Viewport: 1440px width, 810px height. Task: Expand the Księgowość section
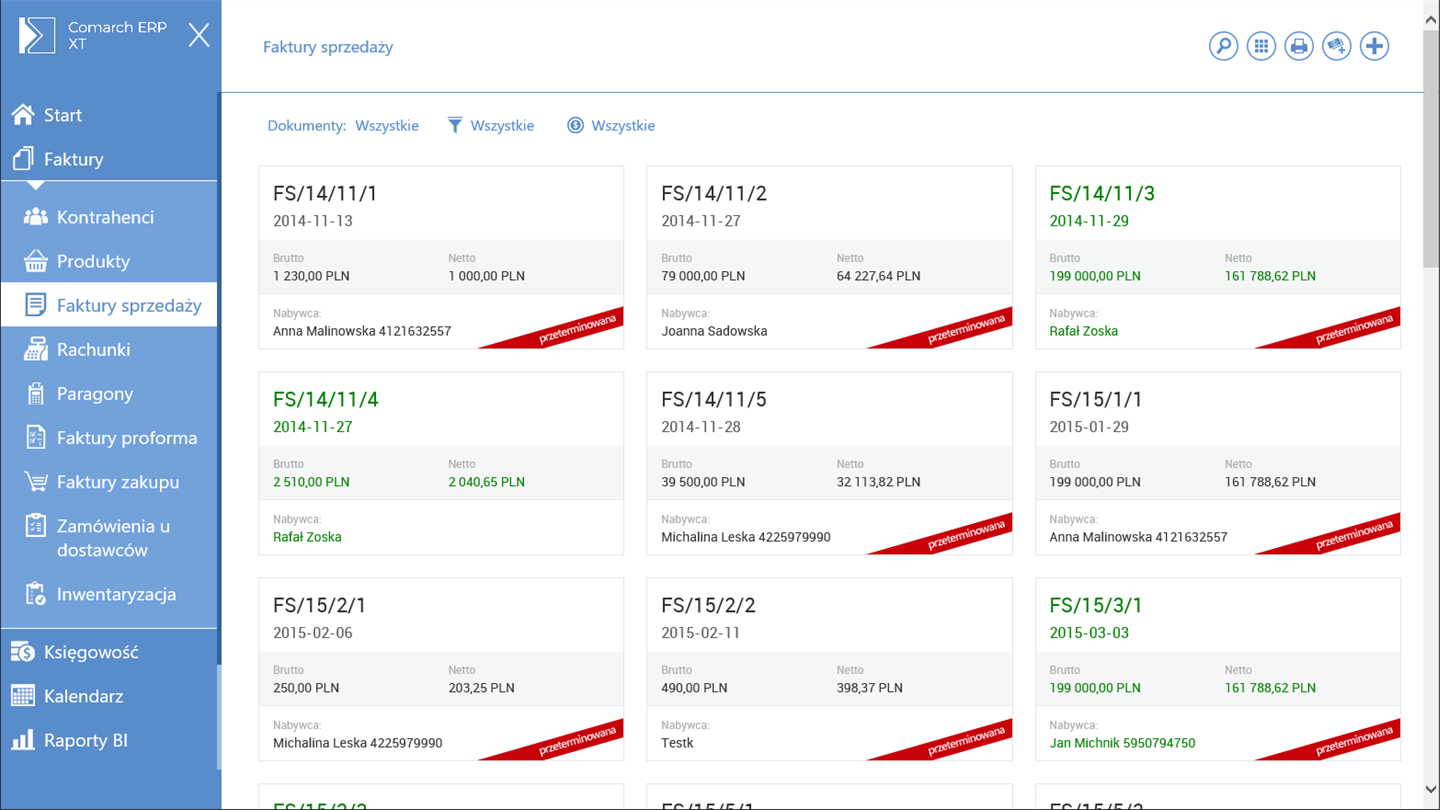tap(90, 652)
